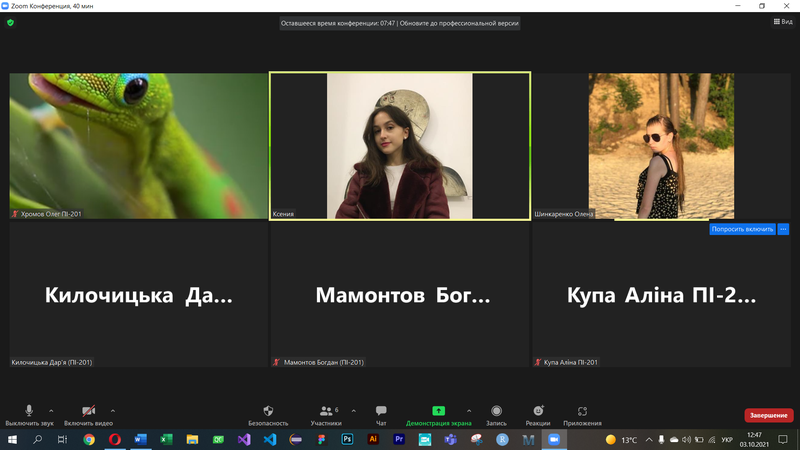Viewport: 800px width, 450px height.
Task: Open the Security (Безопасность) menu
Action: click(x=268, y=415)
